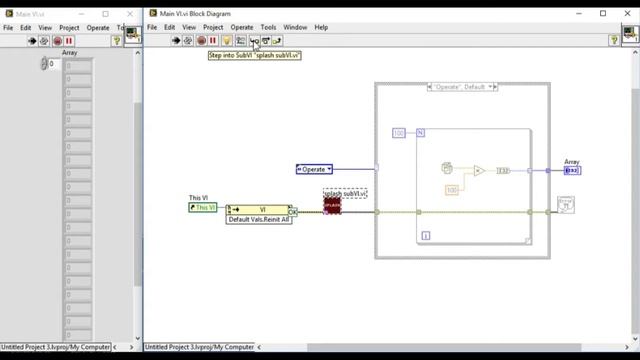Click first Array element in front panel

(x=78, y=66)
